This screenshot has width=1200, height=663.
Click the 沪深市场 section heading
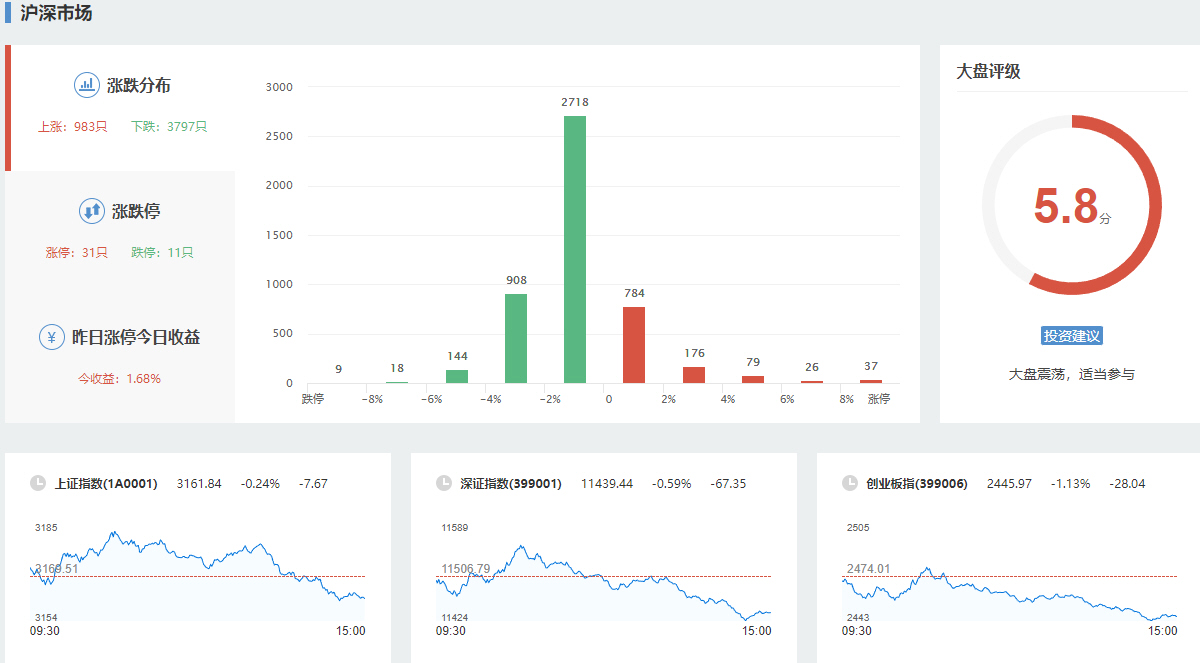(x=56, y=14)
